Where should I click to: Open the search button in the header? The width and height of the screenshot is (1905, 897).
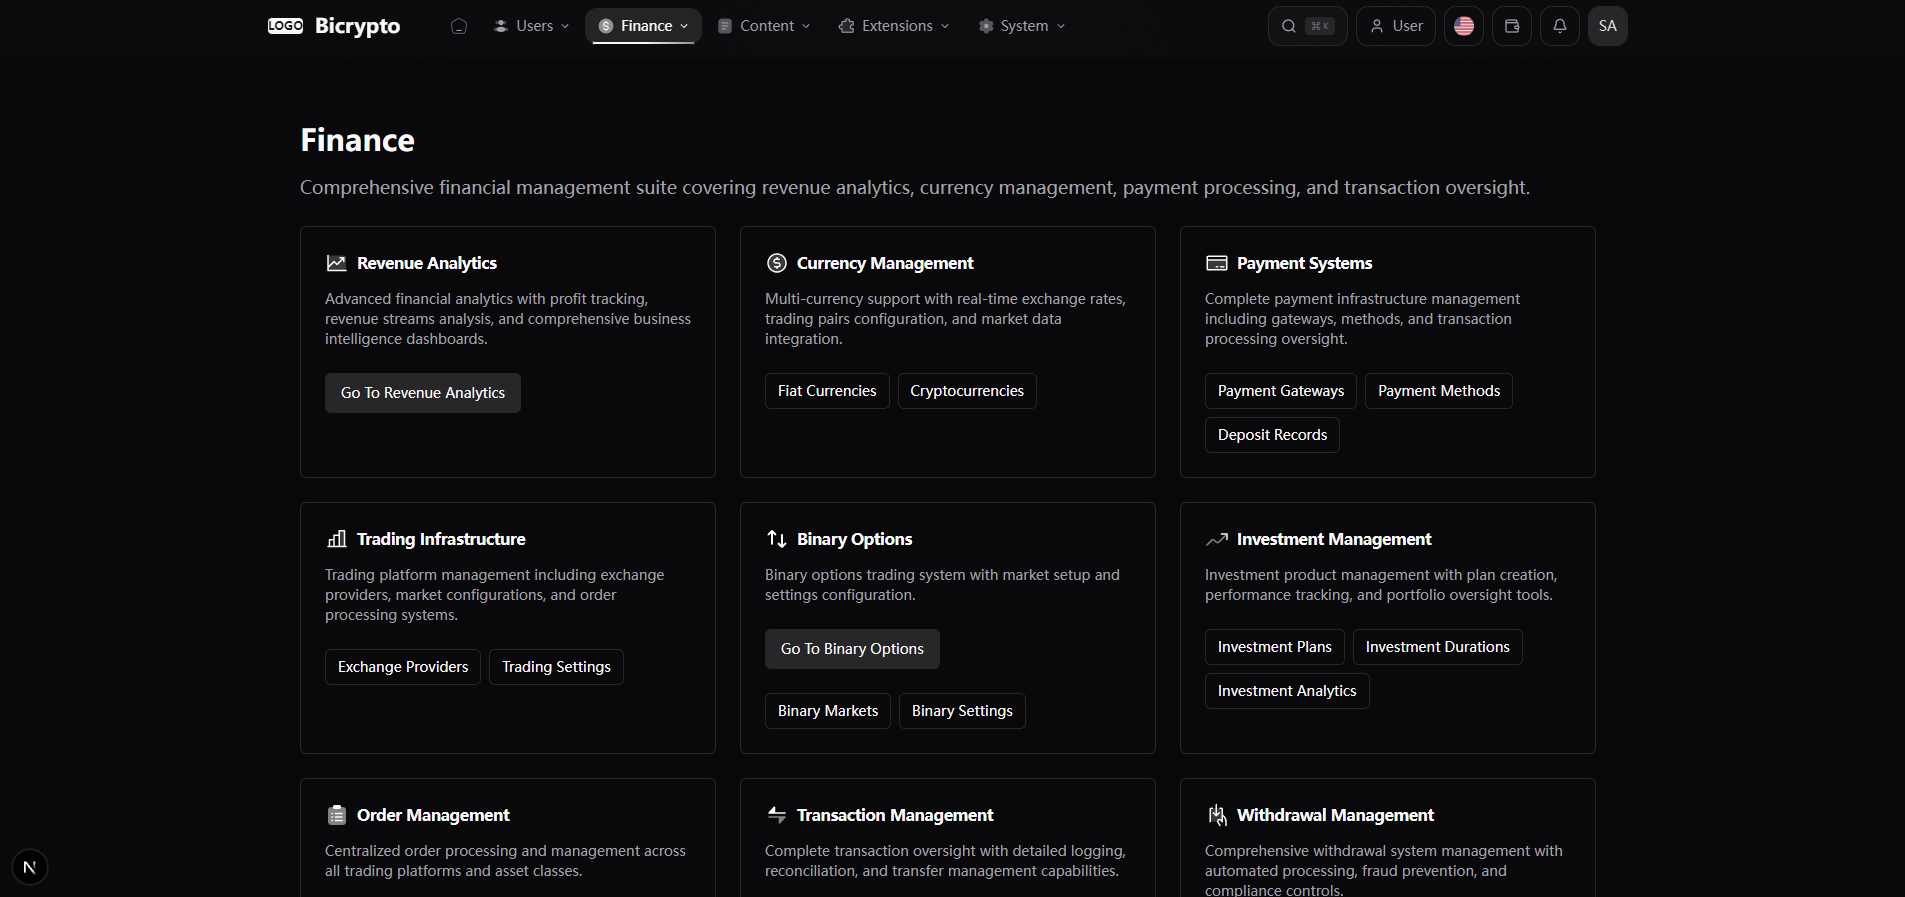pyautogui.click(x=1307, y=26)
